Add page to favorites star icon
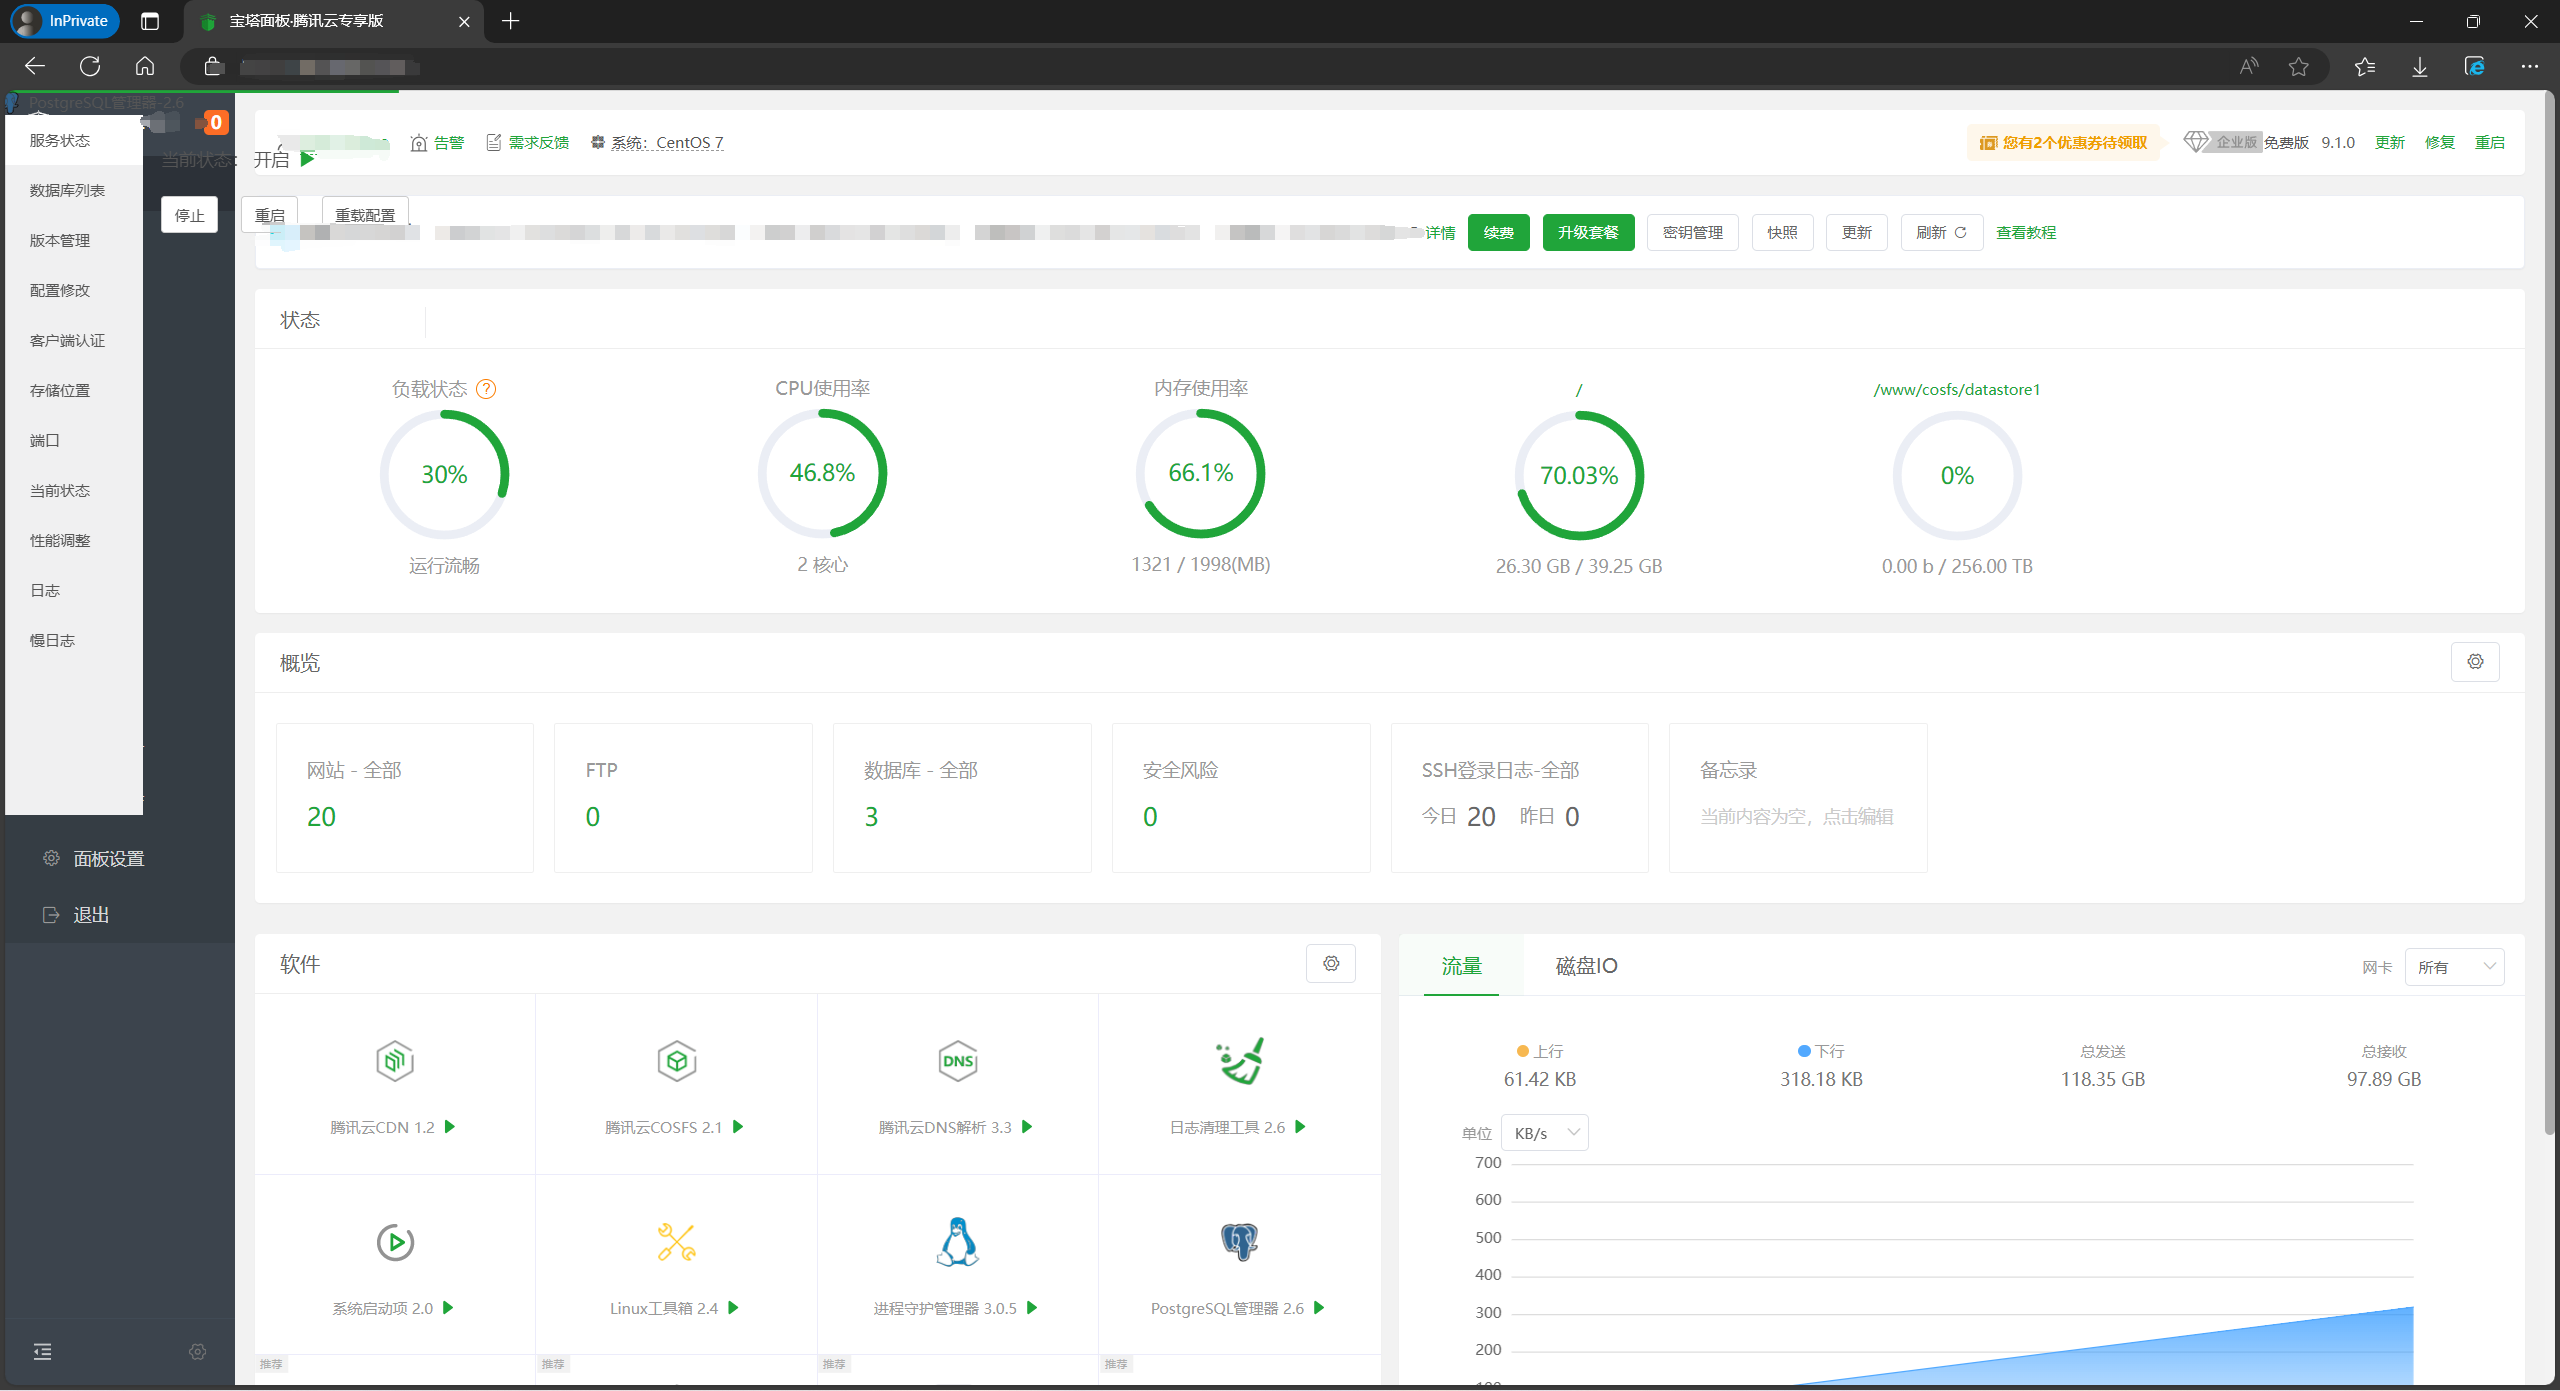The height and width of the screenshot is (1391, 2560). [x=2299, y=66]
